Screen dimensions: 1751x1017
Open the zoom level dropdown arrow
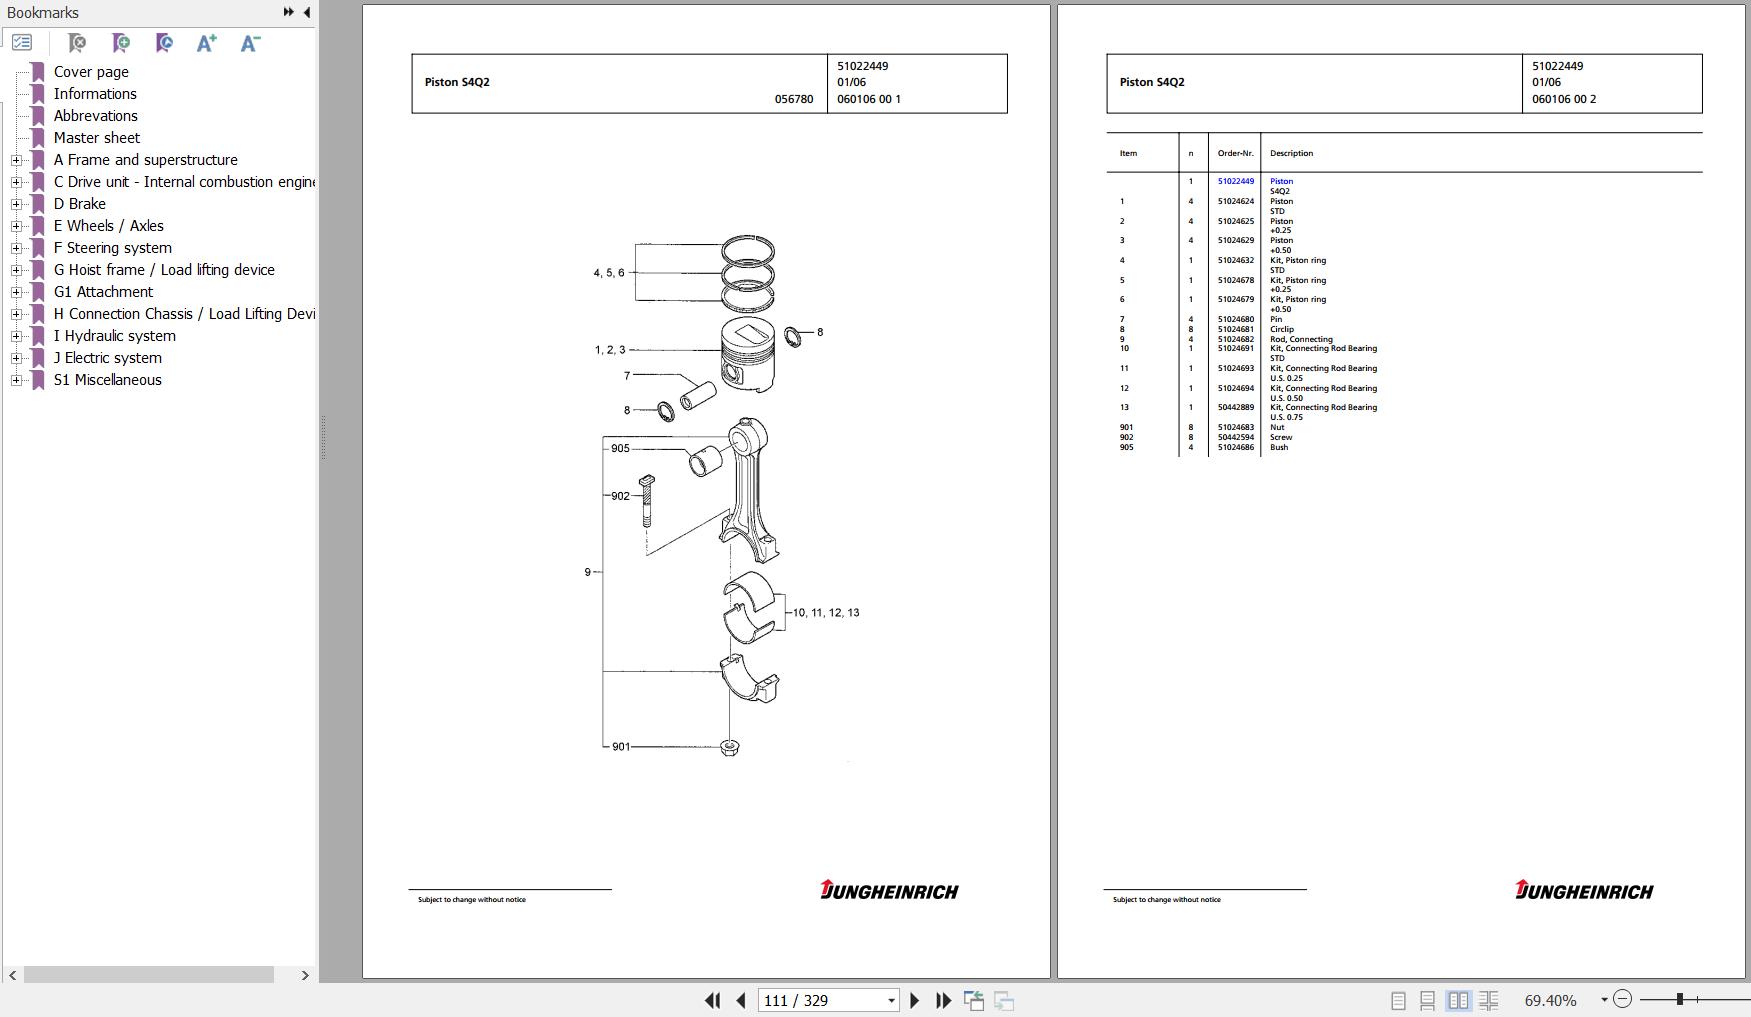(x=1604, y=1000)
